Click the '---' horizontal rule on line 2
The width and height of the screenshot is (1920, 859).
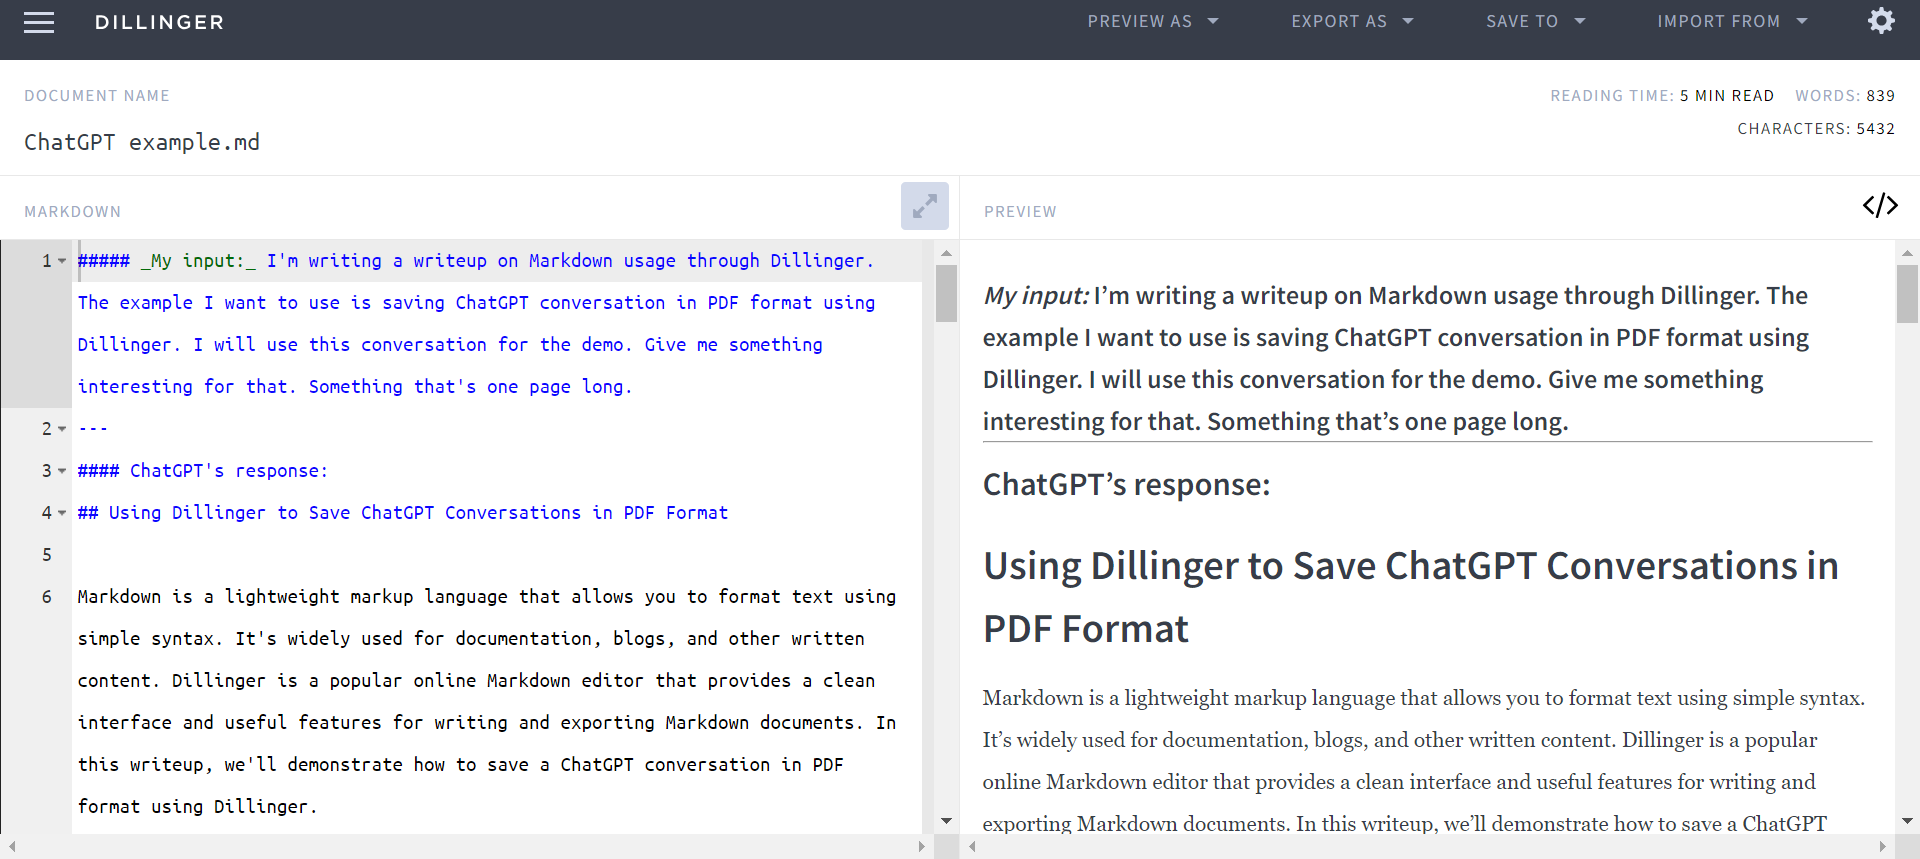click(x=93, y=429)
